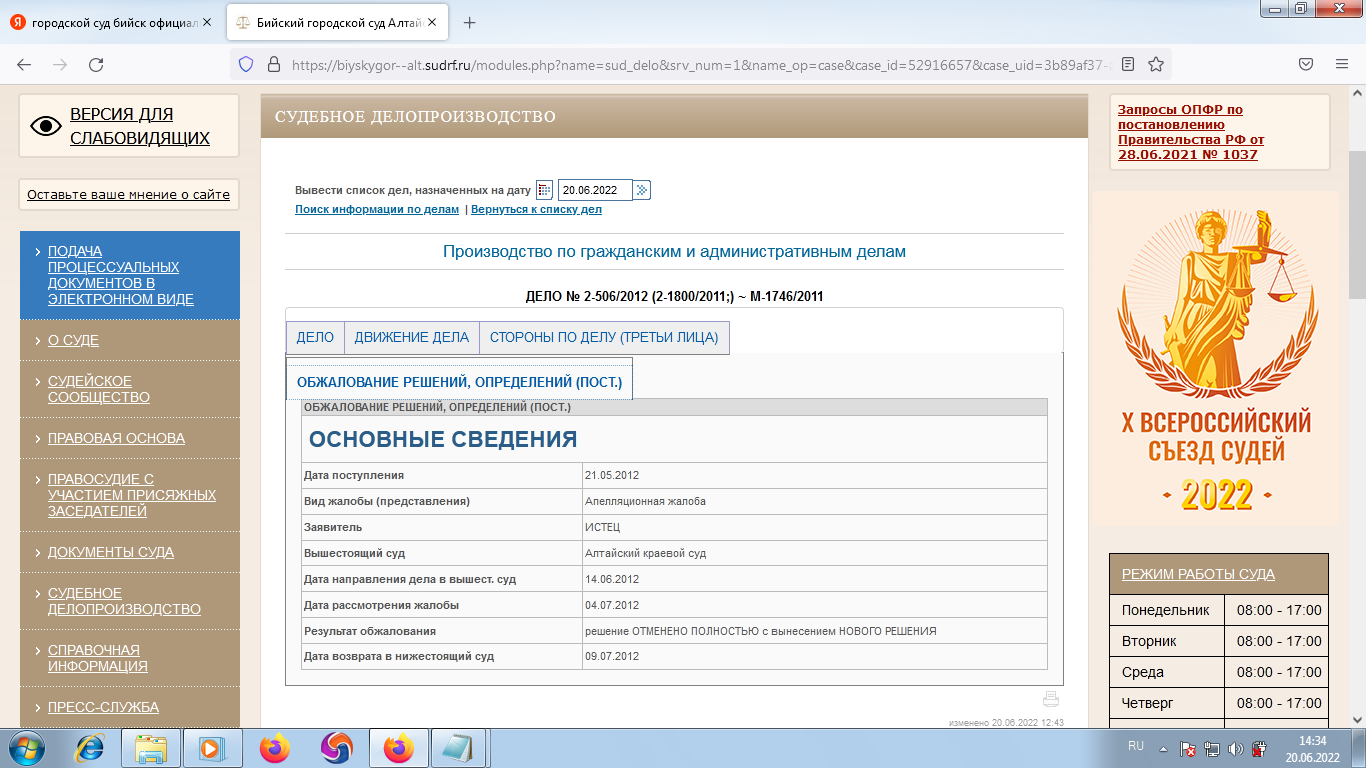The height and width of the screenshot is (768, 1366).
Task: Apply the date with the arrow button
Action: (643, 189)
